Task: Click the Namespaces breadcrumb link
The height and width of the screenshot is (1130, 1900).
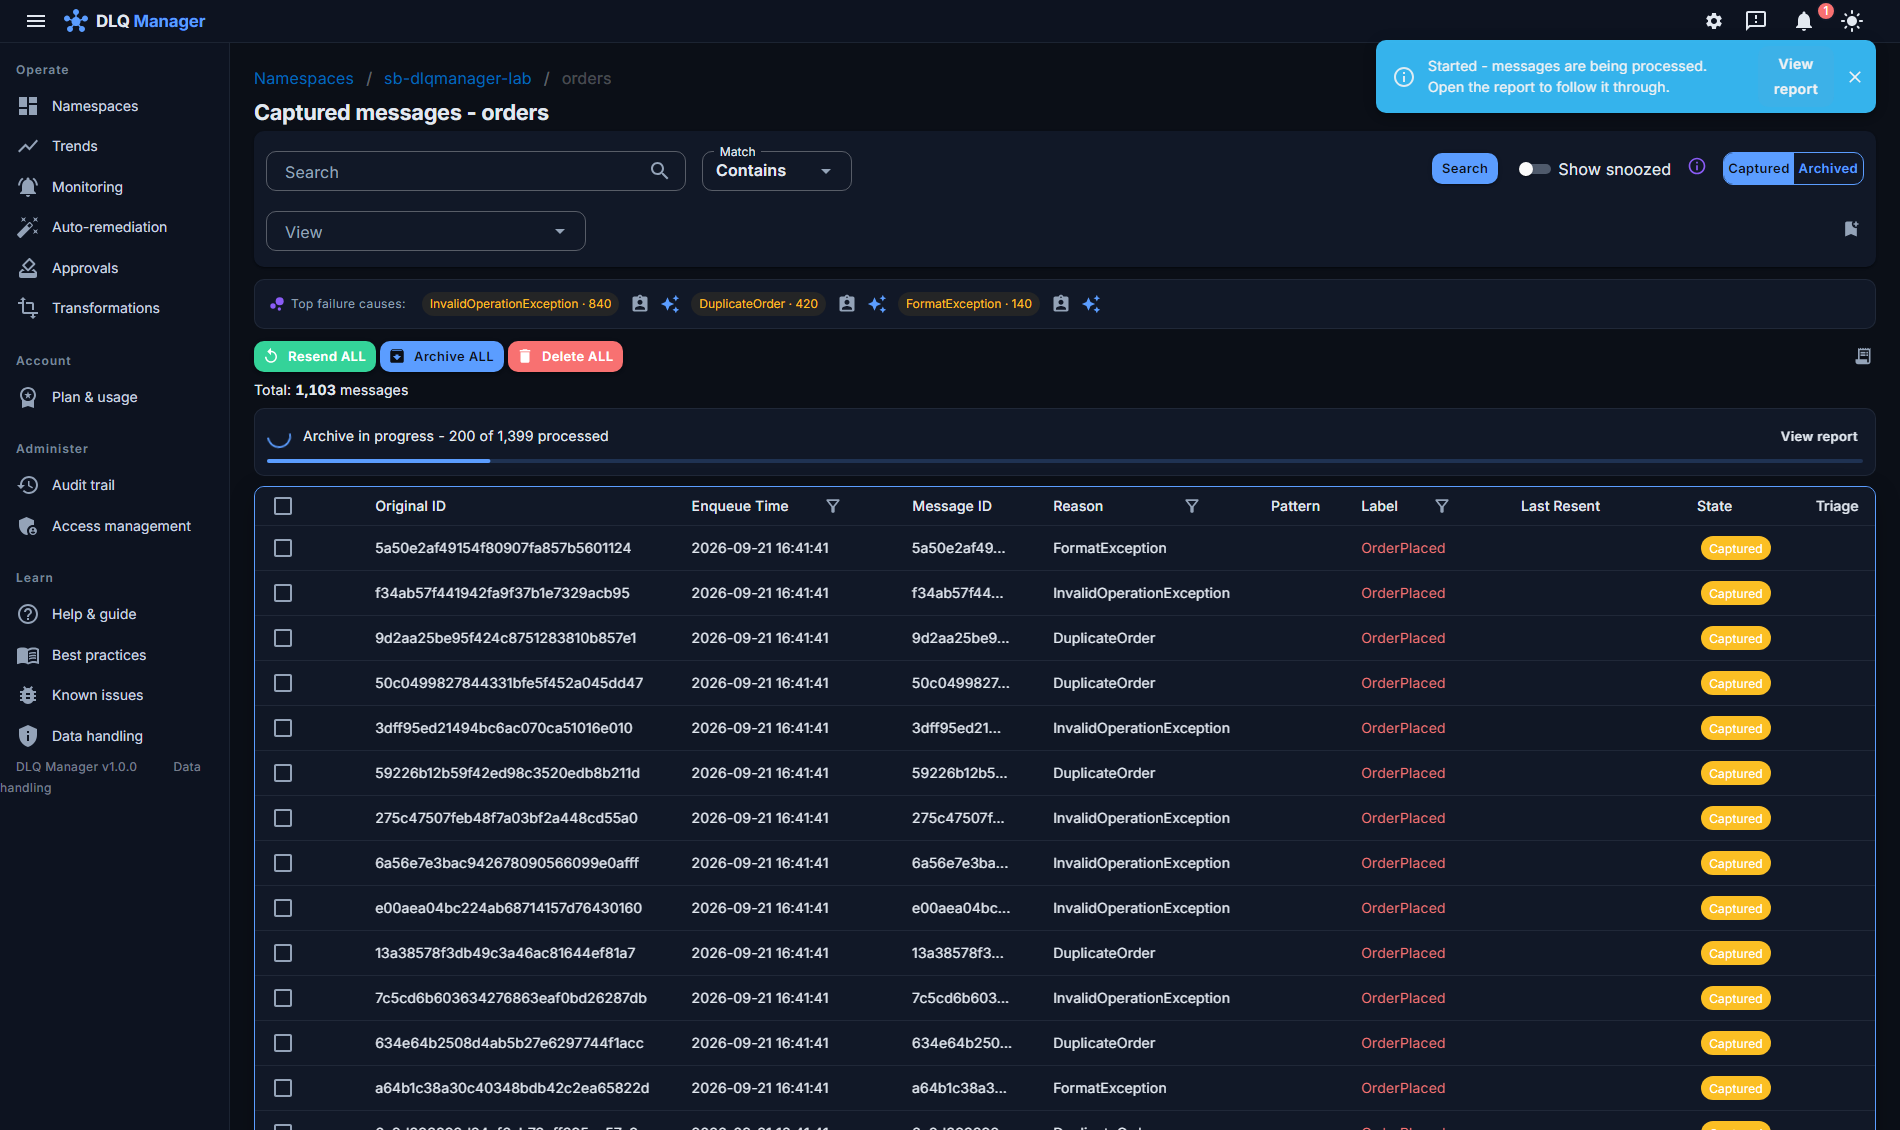Action: 303,78
